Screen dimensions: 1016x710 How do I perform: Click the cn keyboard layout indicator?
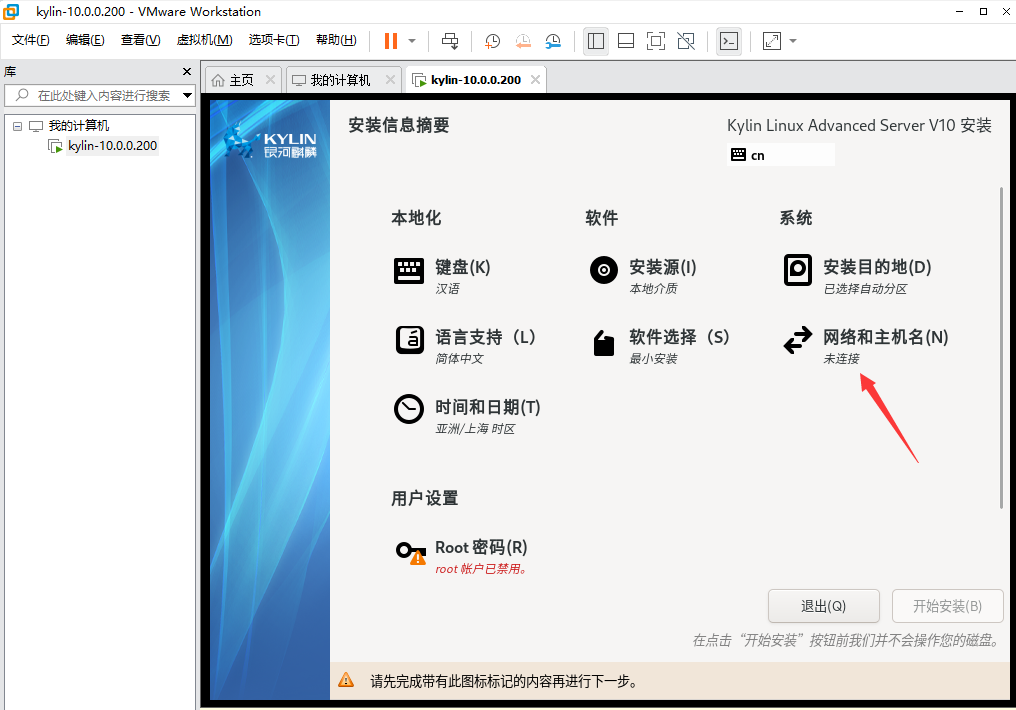click(781, 155)
